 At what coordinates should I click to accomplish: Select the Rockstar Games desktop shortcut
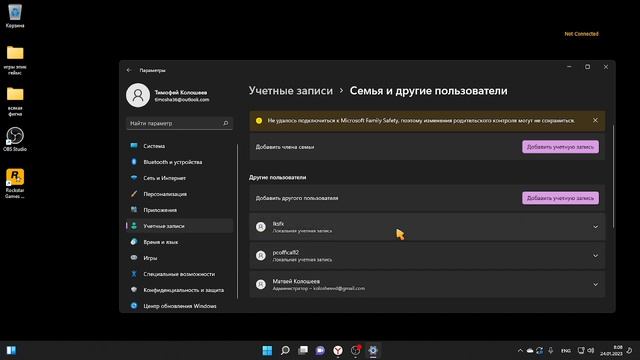(x=15, y=184)
